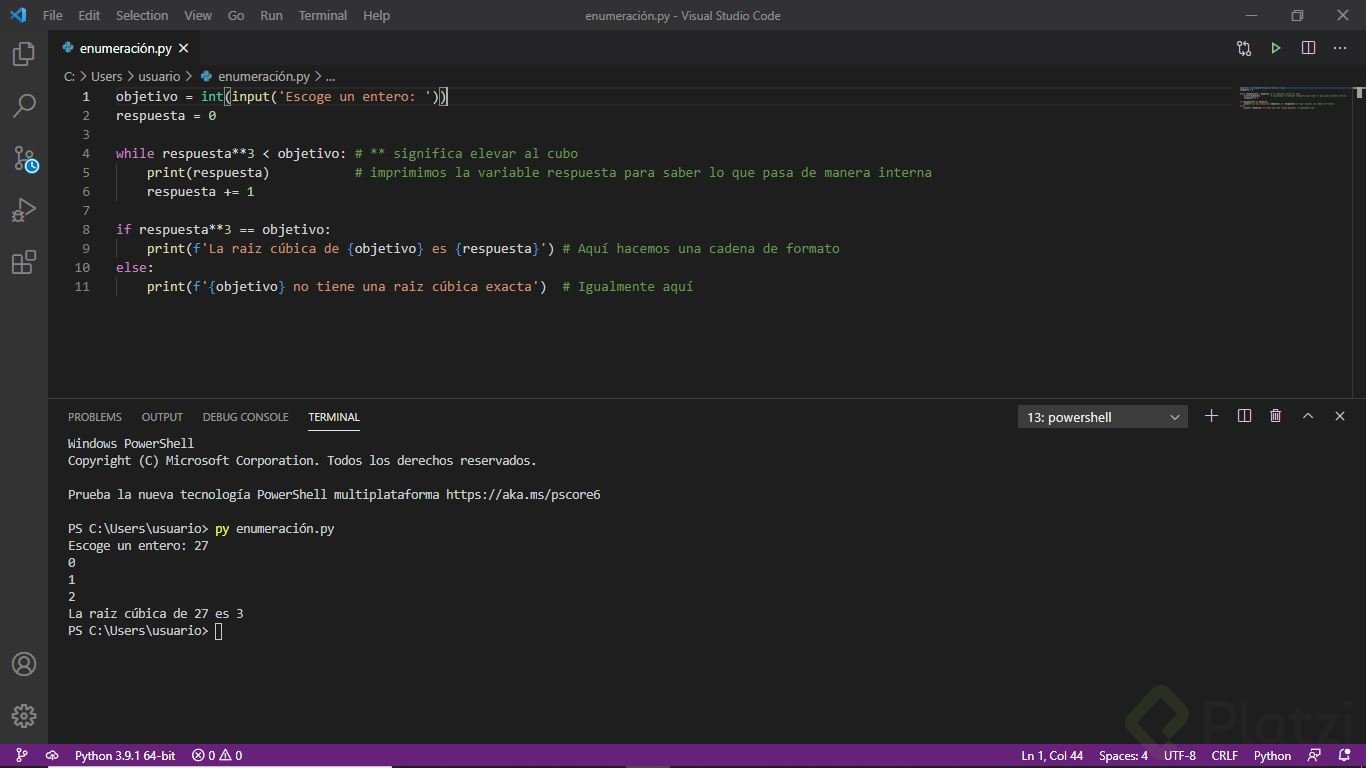Select the enumeración.py editor tab
The height and width of the screenshot is (768, 1366).
click(125, 48)
